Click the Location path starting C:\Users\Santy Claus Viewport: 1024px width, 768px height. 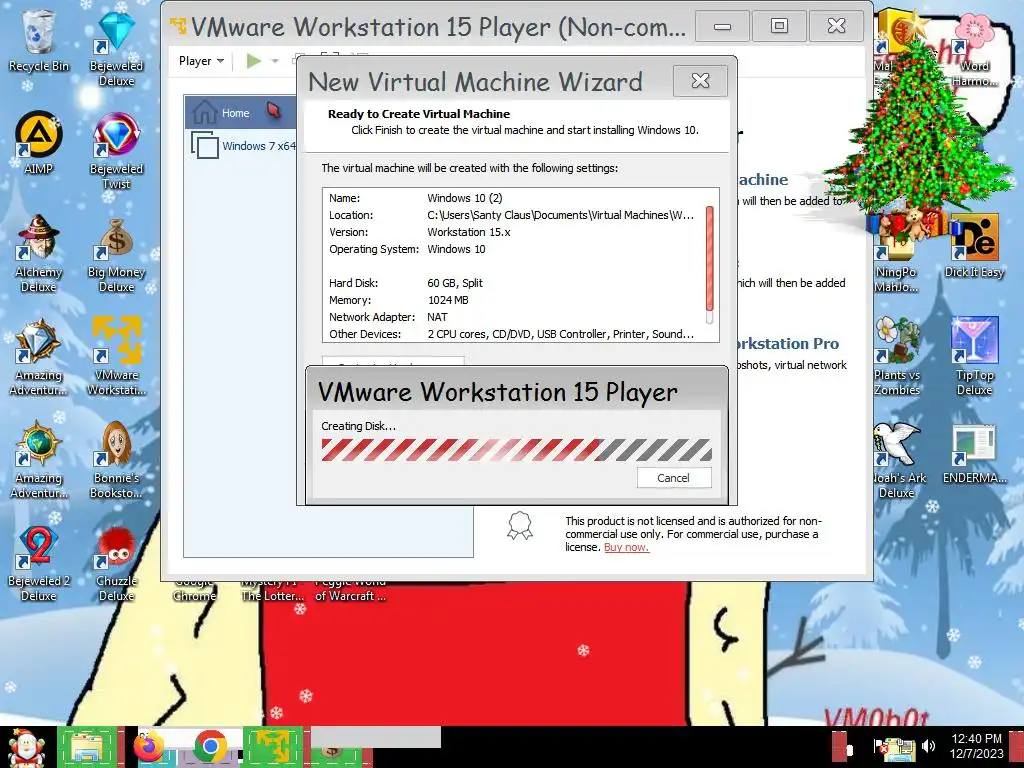pyautogui.click(x=560, y=215)
